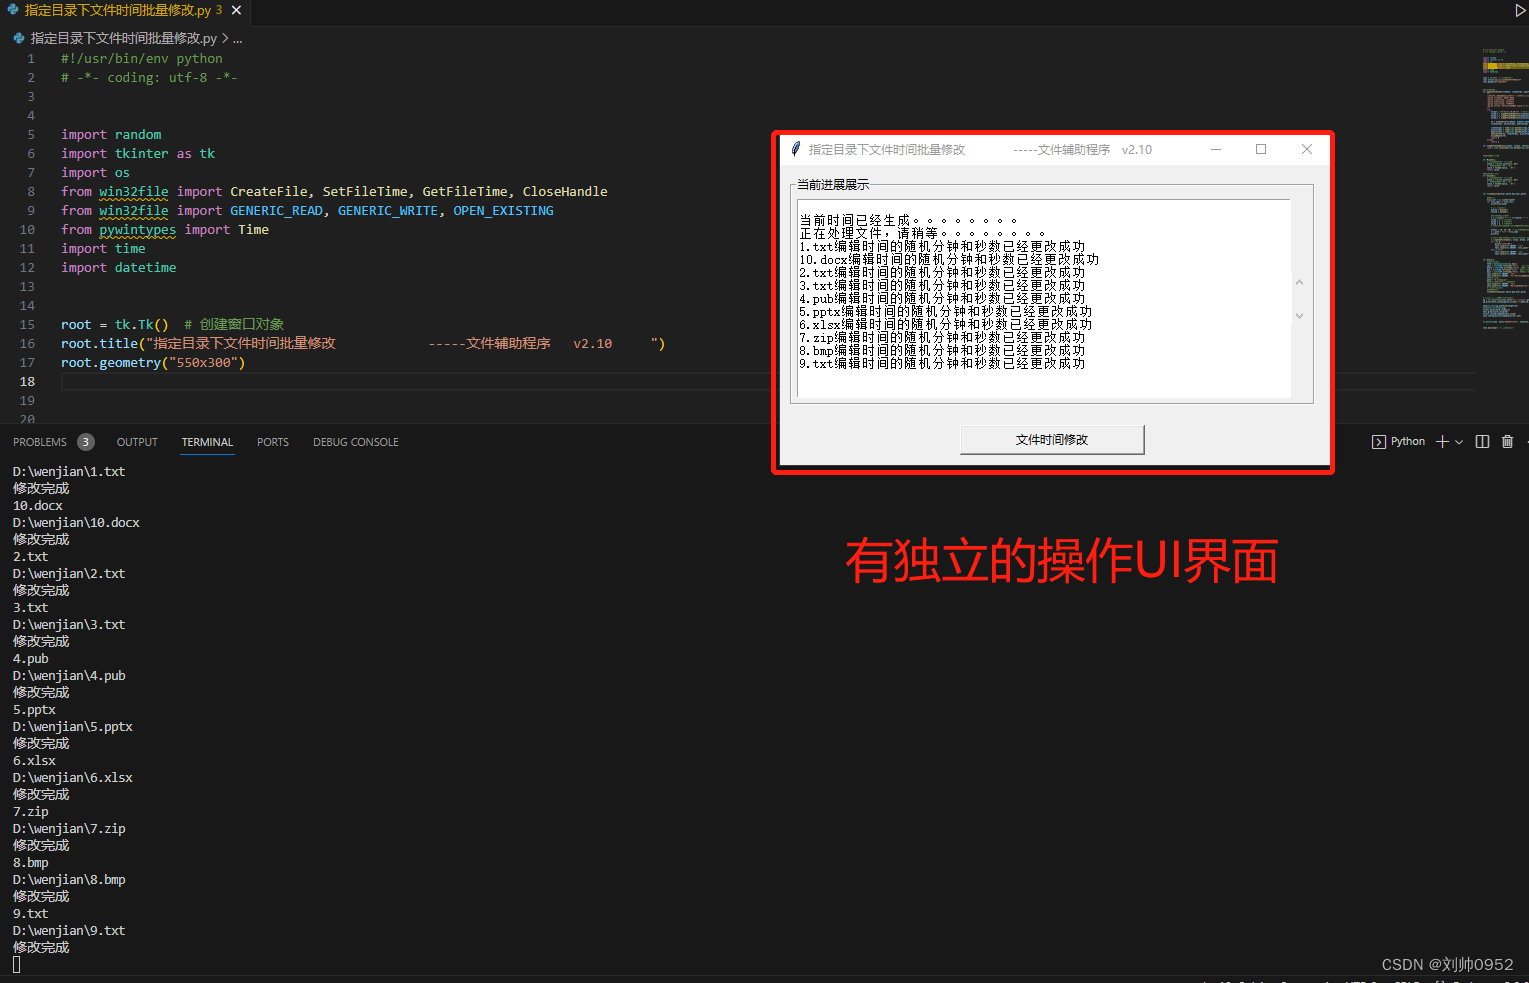The width and height of the screenshot is (1529, 983).
Task: Run the Python file with play icon
Action: pos(1520,11)
